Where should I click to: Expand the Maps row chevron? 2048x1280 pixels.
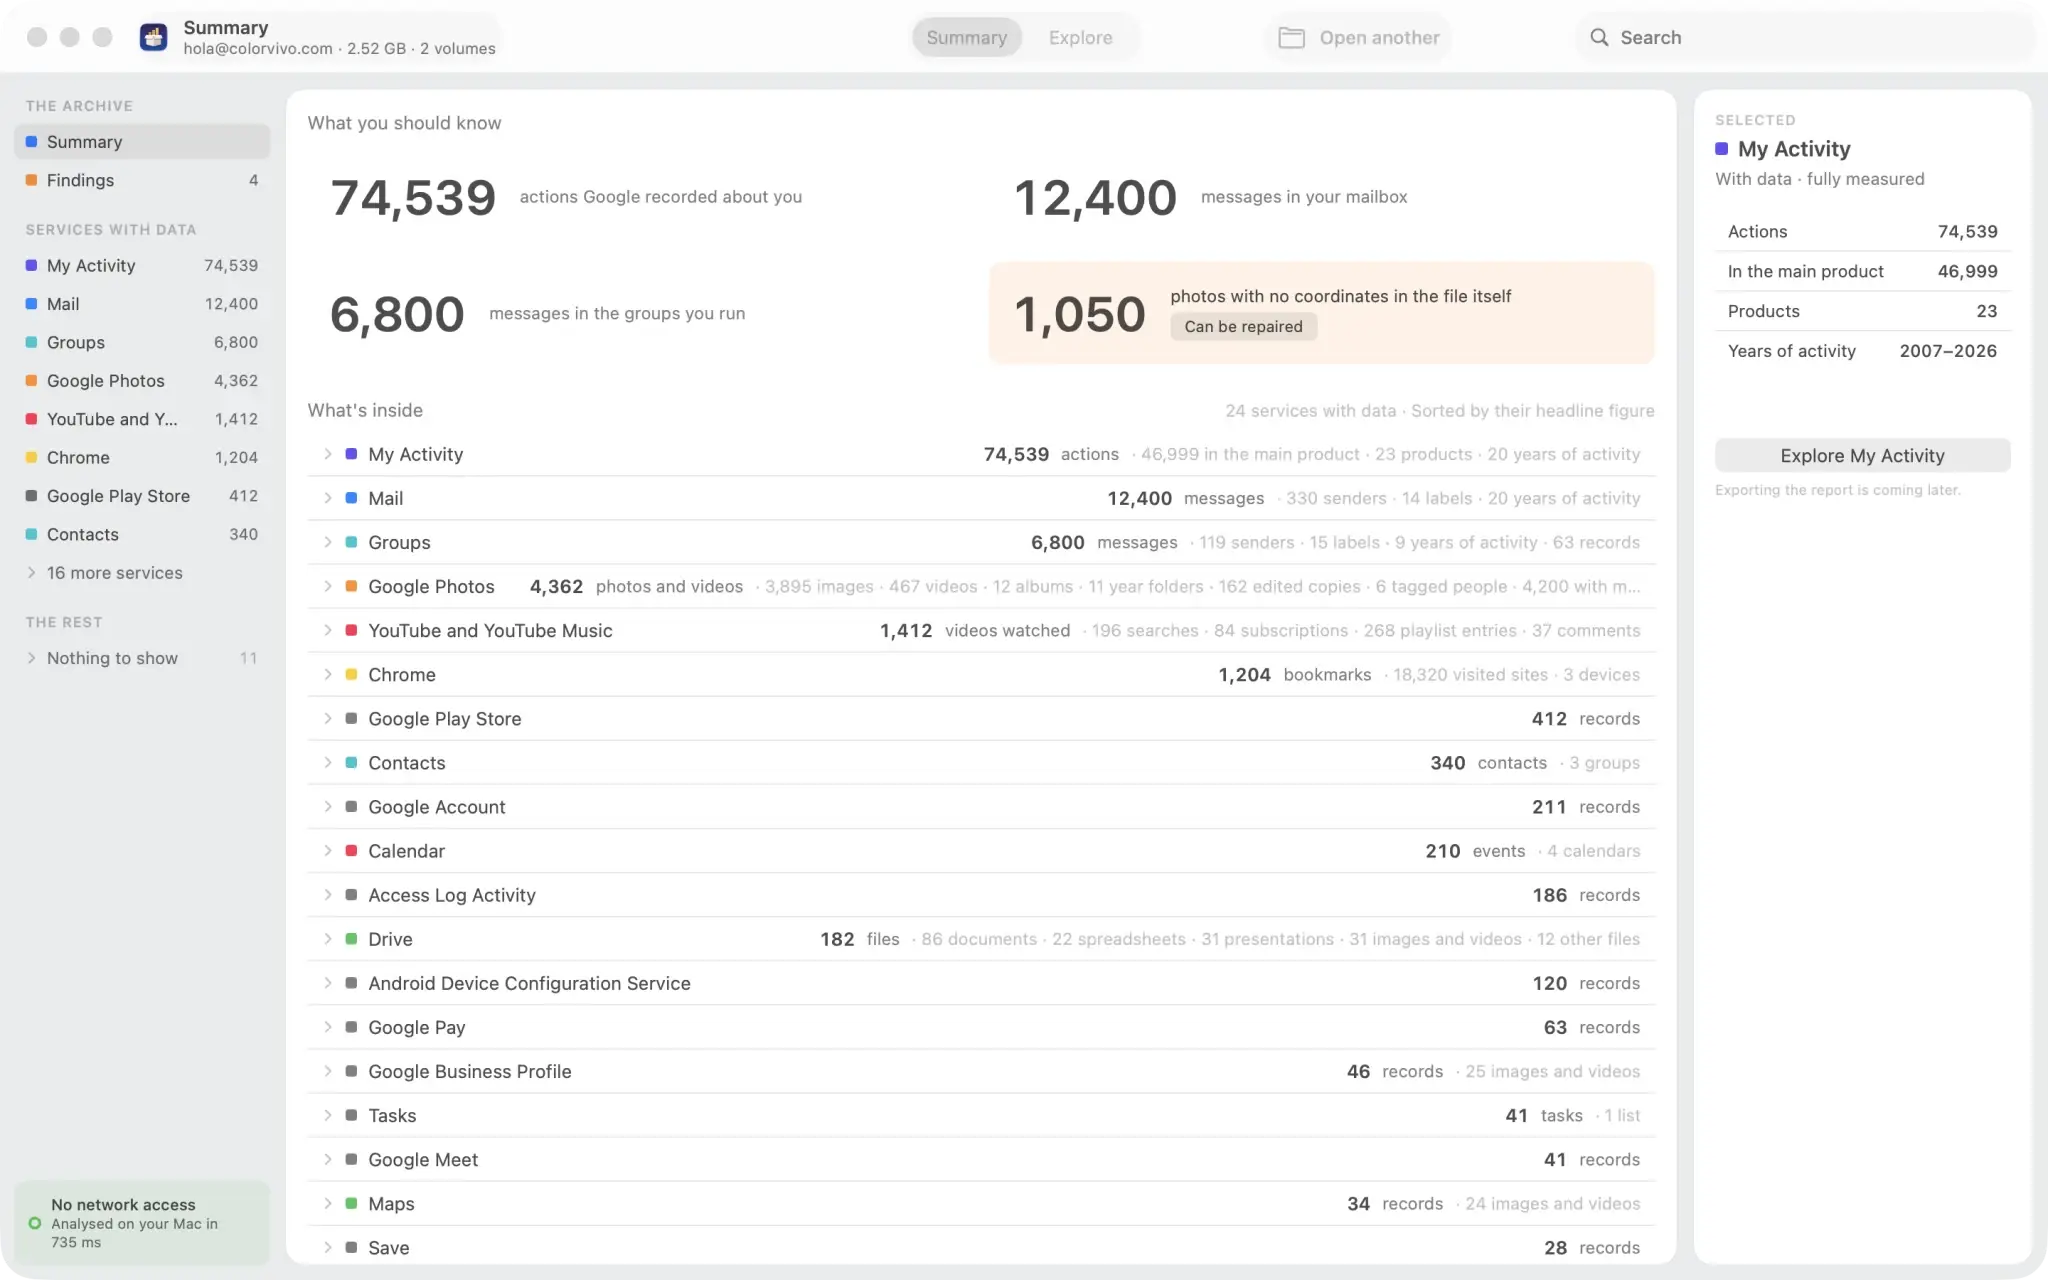tap(327, 1203)
